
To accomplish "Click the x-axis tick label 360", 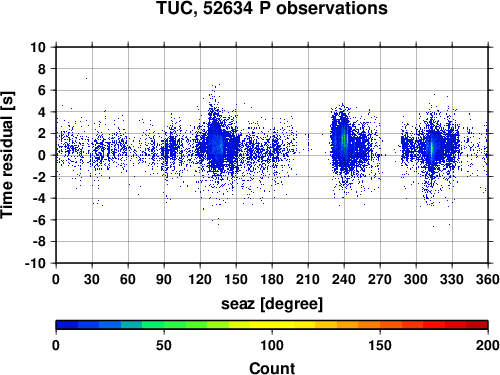I will [488, 279].
